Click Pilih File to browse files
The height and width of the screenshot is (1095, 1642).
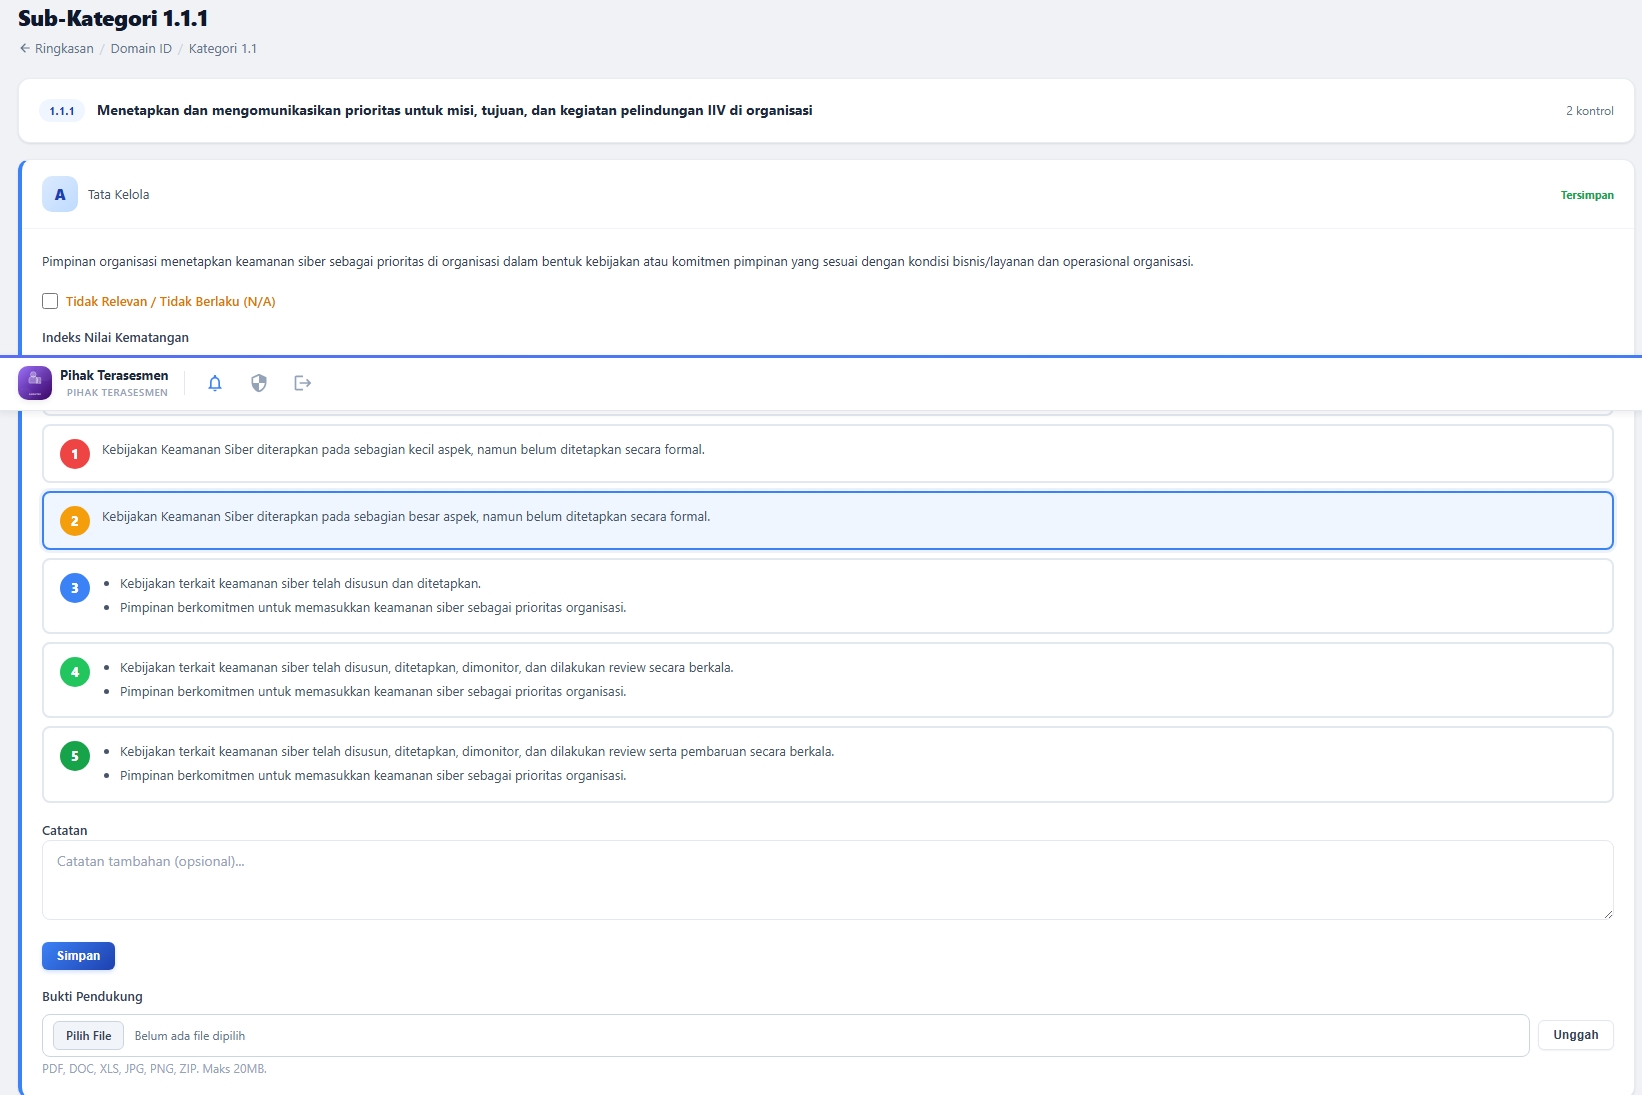pyautogui.click(x=89, y=1036)
